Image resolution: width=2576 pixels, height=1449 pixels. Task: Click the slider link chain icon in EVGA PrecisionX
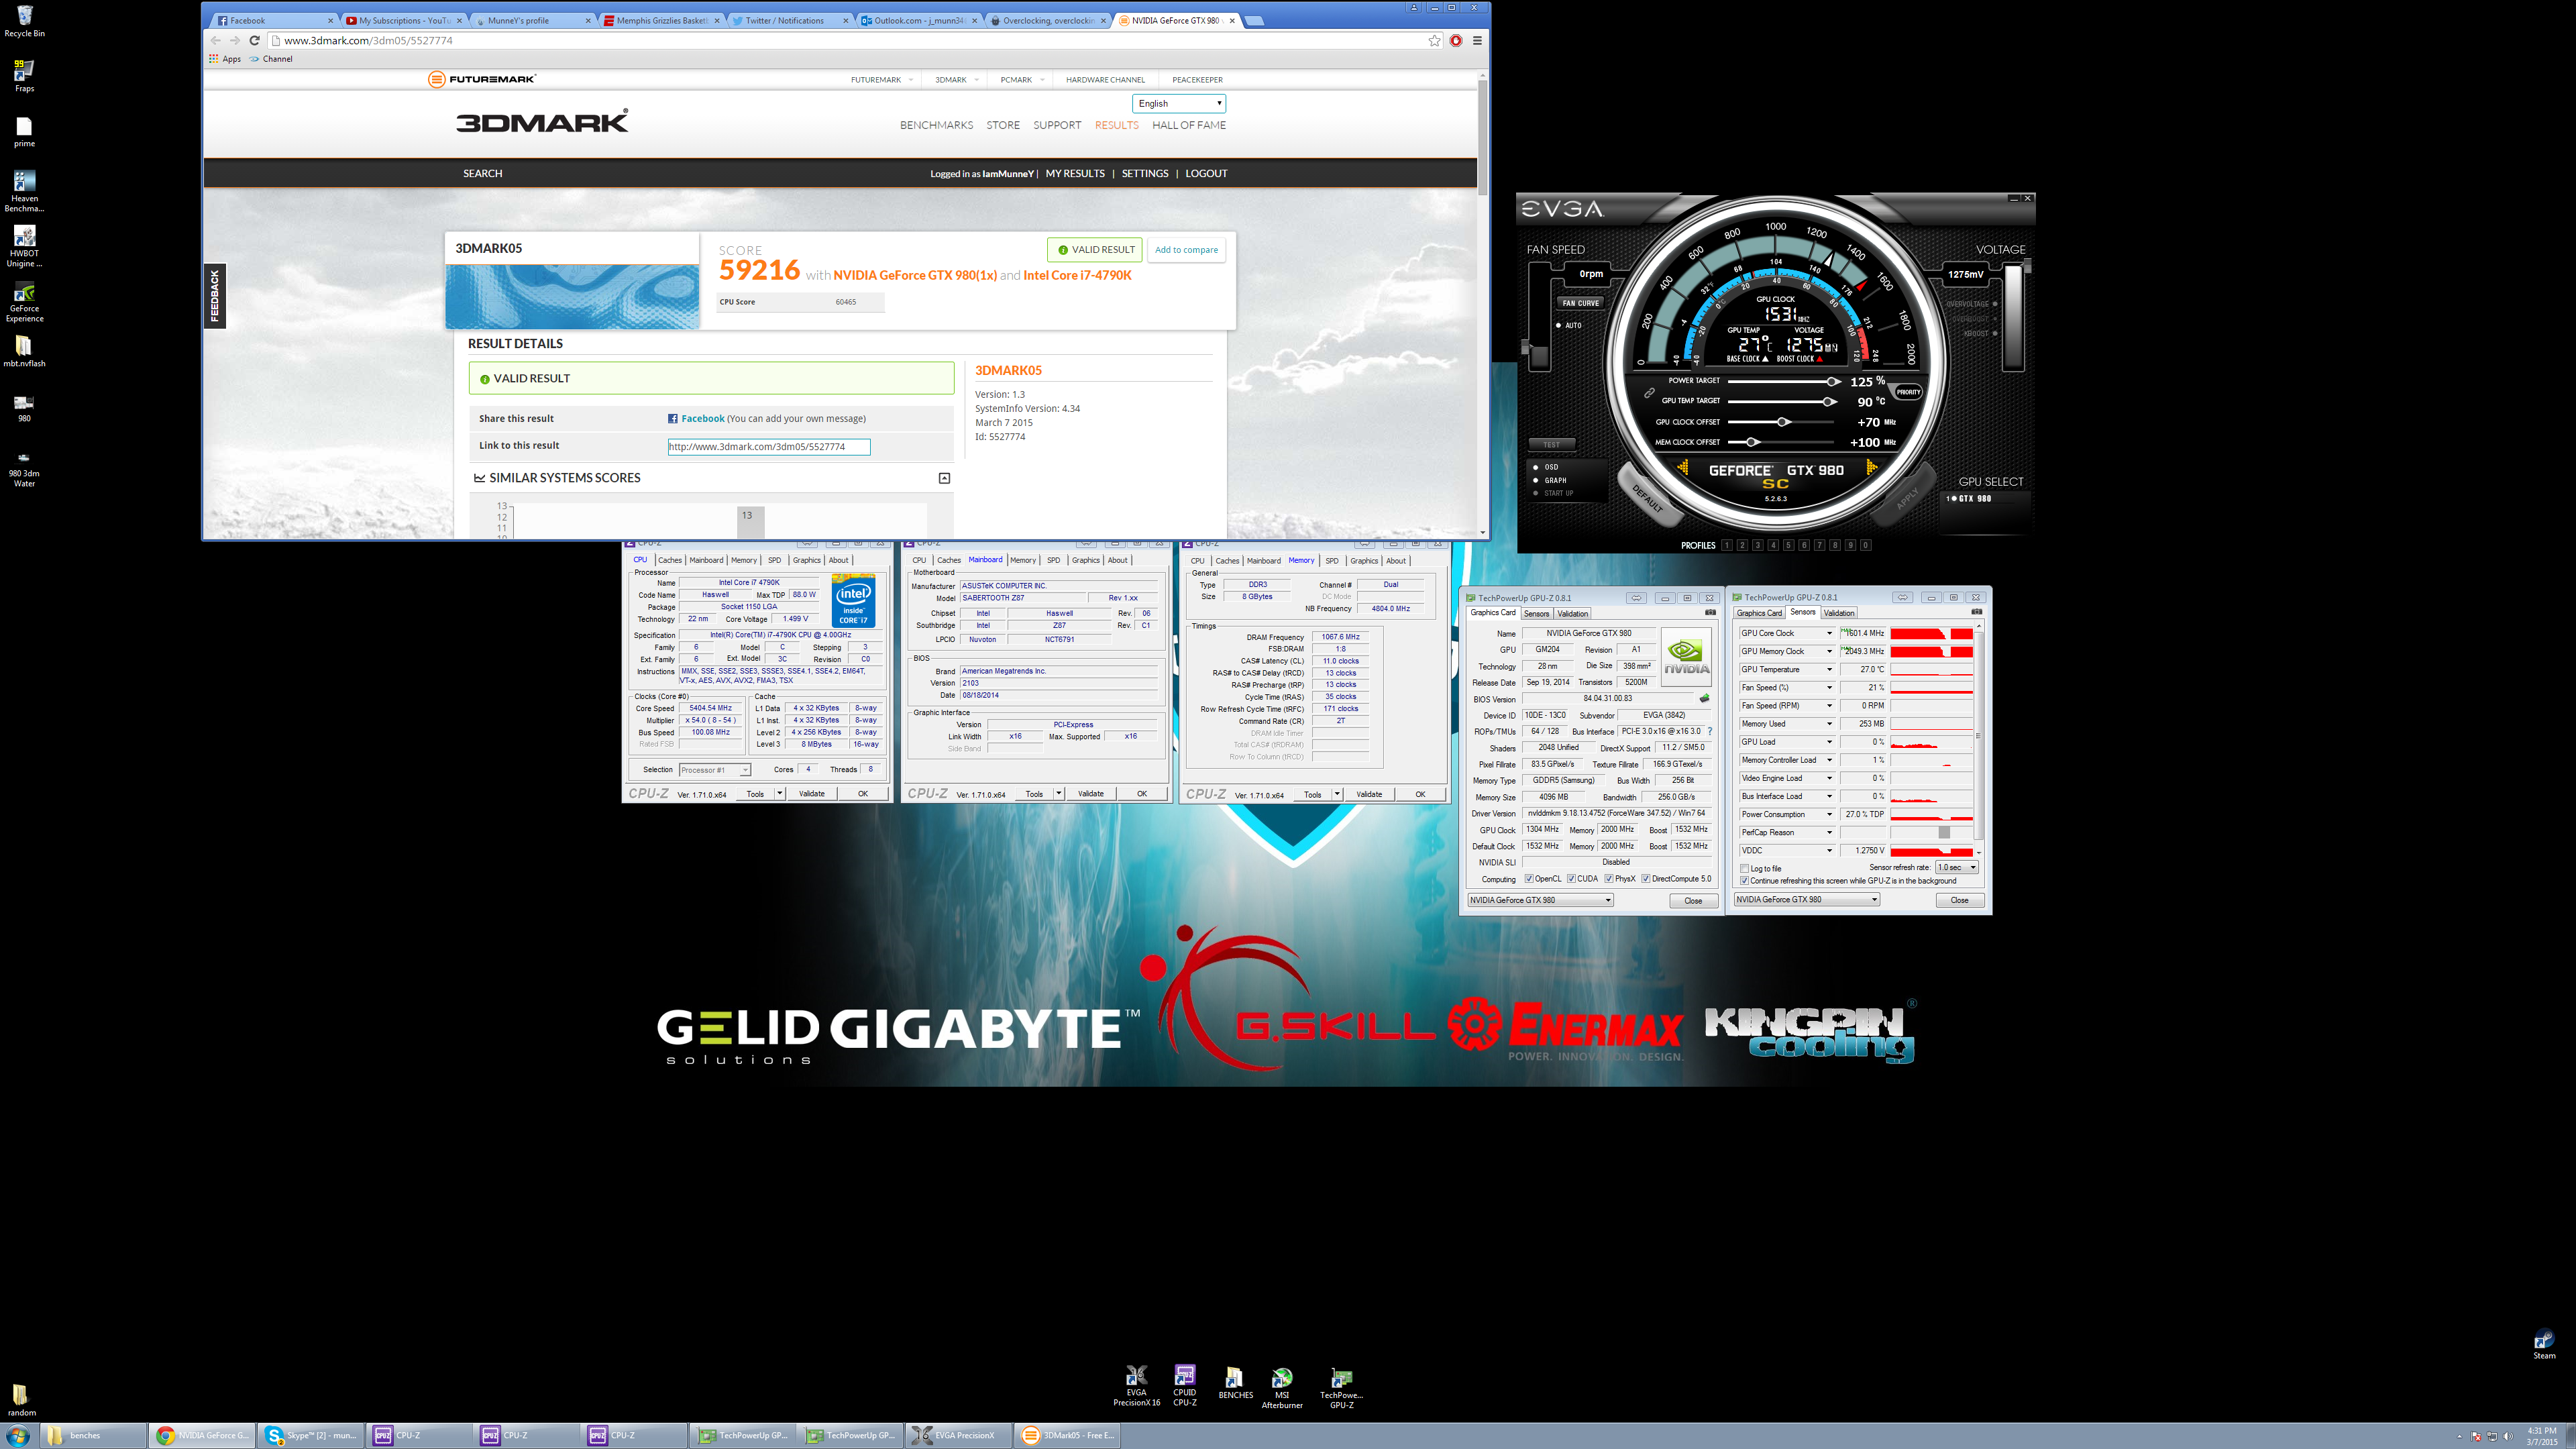[1650, 392]
